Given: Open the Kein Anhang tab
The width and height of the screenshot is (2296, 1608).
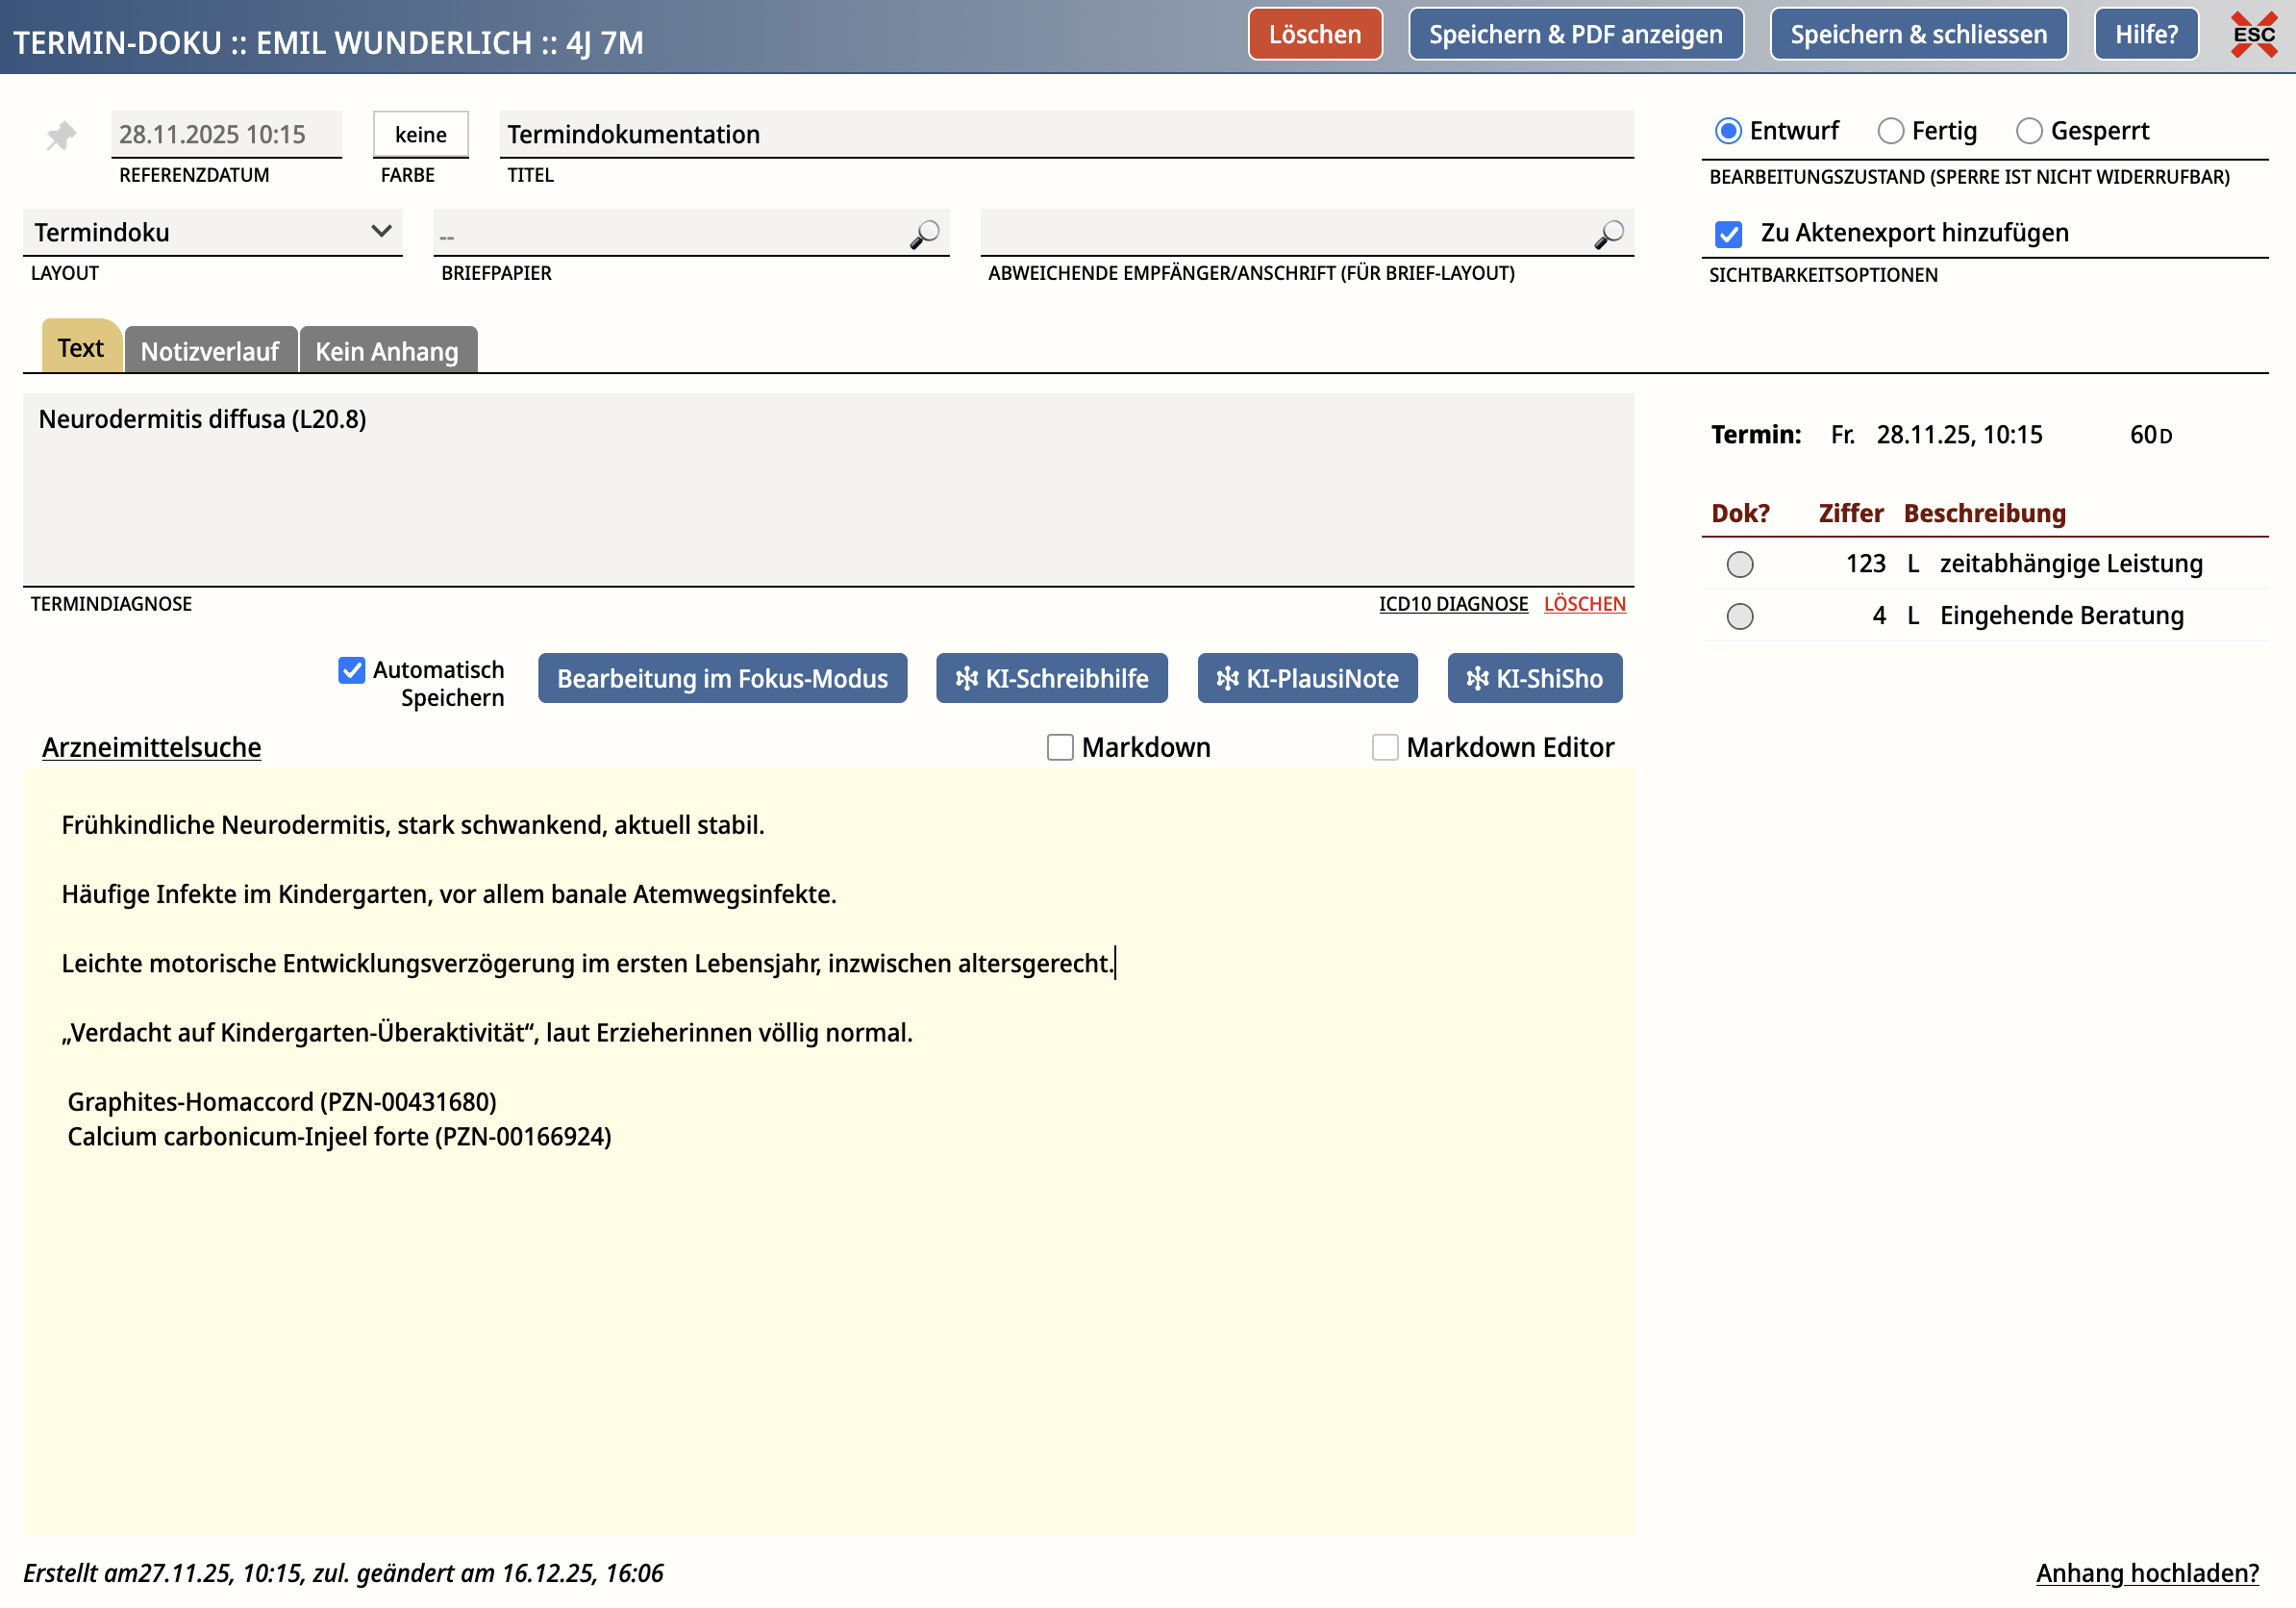Looking at the screenshot, I should pos(387,351).
